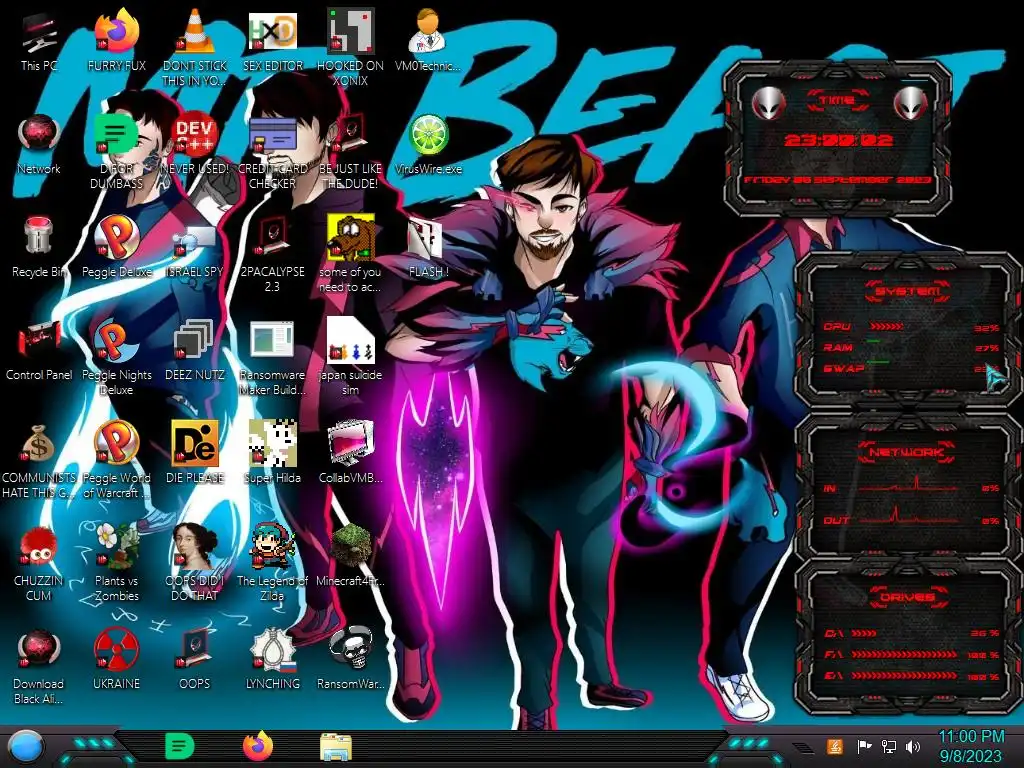
Task: Select the LYNCHING noose icon
Action: pos(272,649)
